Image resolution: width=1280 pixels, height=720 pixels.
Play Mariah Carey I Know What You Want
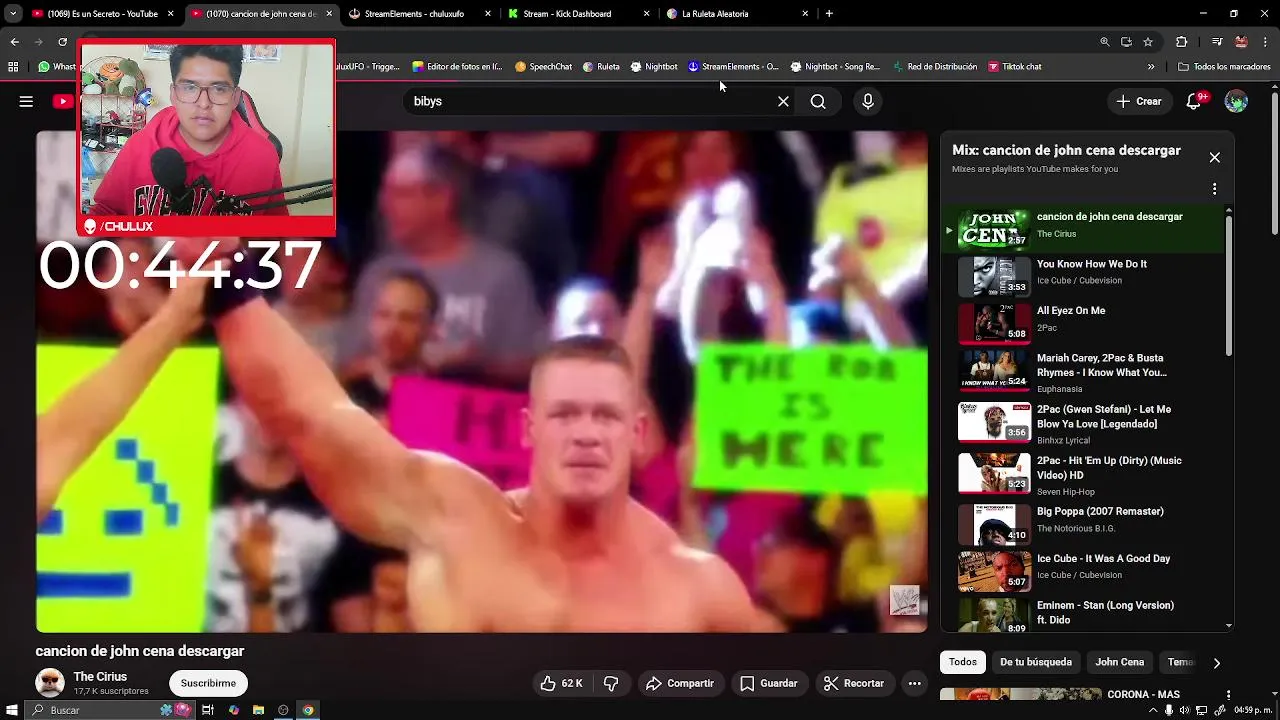pyautogui.click(x=1085, y=372)
